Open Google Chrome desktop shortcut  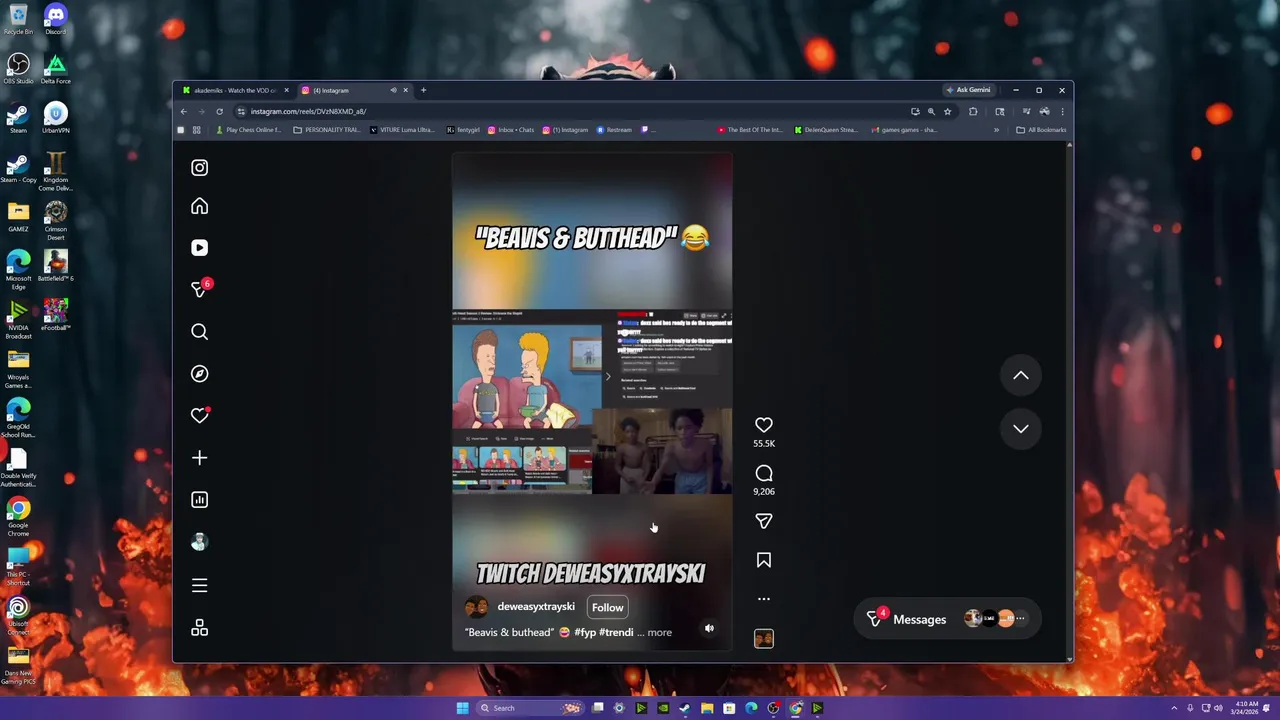pyautogui.click(x=18, y=518)
